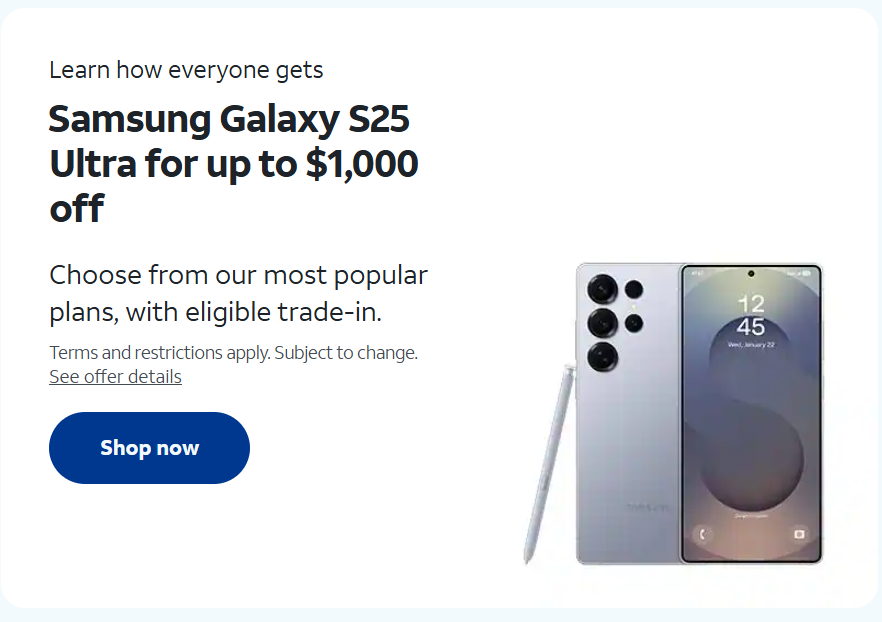
Task: Click the 'Wed, January 22' date text
Action: [x=751, y=345]
